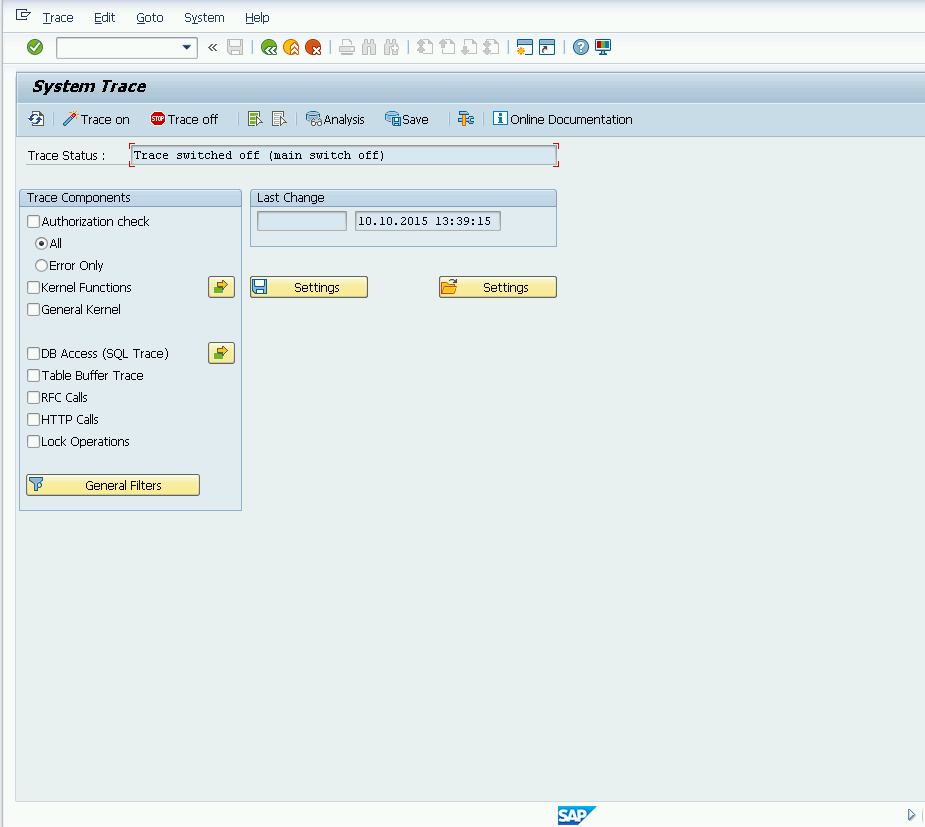
Task: Open the print dropdown in the toolbar
Action: pyautogui.click(x=346, y=47)
